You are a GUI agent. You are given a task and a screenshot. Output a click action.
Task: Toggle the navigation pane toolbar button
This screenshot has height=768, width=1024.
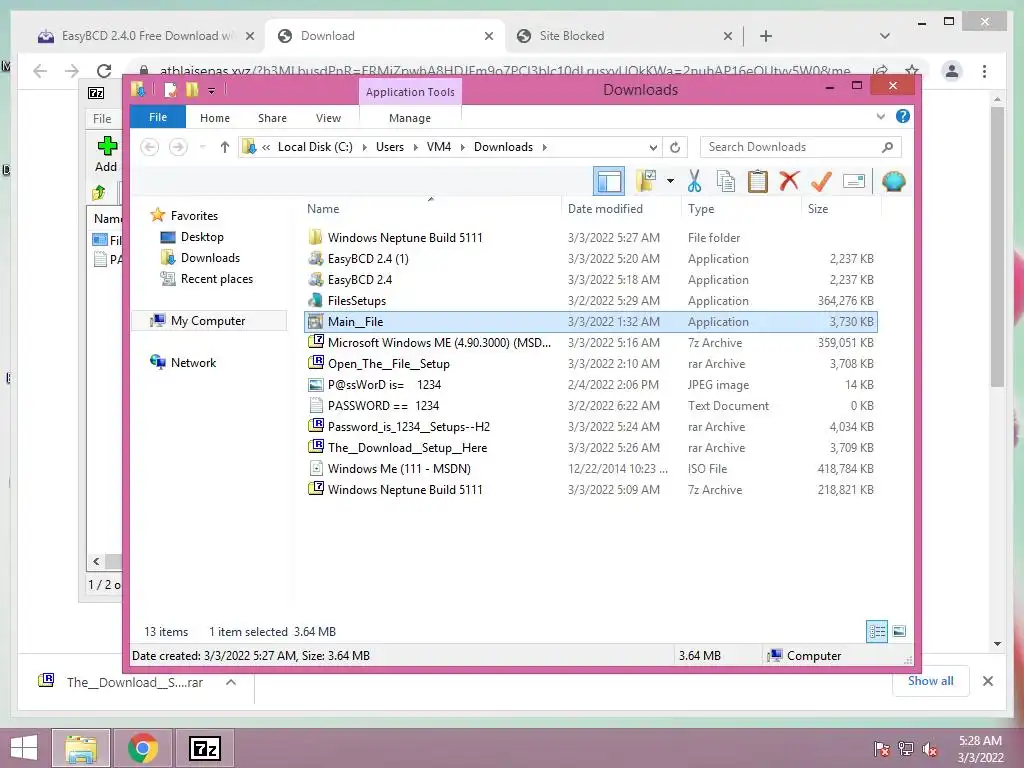[609, 182]
